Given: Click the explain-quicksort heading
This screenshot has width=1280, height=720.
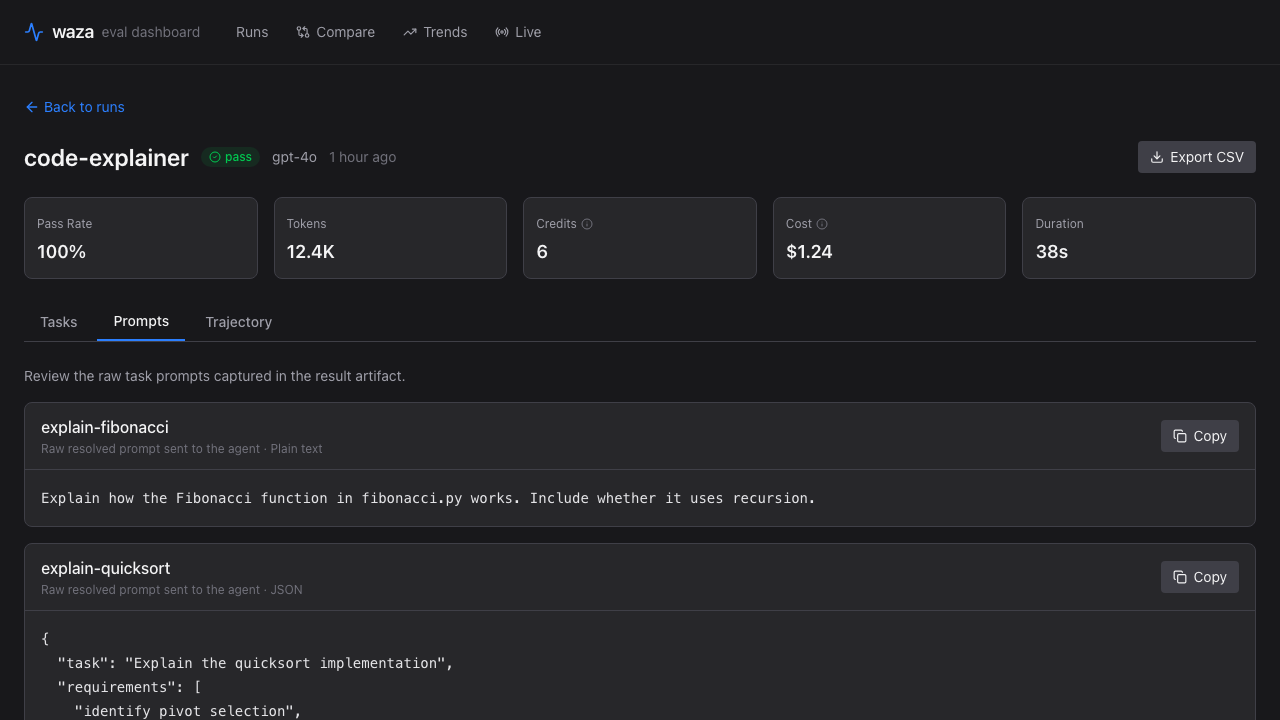Looking at the screenshot, I should [106, 568].
